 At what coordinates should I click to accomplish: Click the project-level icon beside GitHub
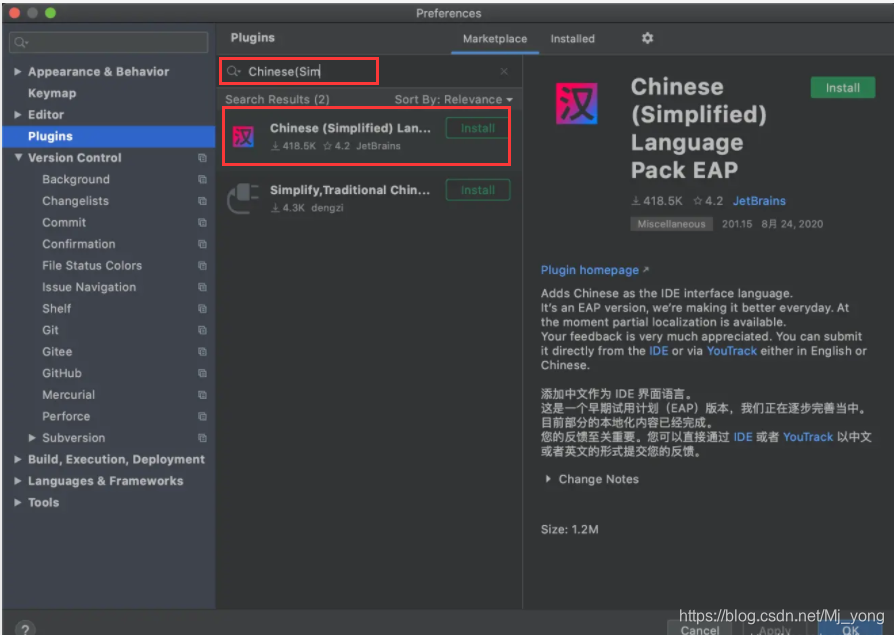click(202, 373)
